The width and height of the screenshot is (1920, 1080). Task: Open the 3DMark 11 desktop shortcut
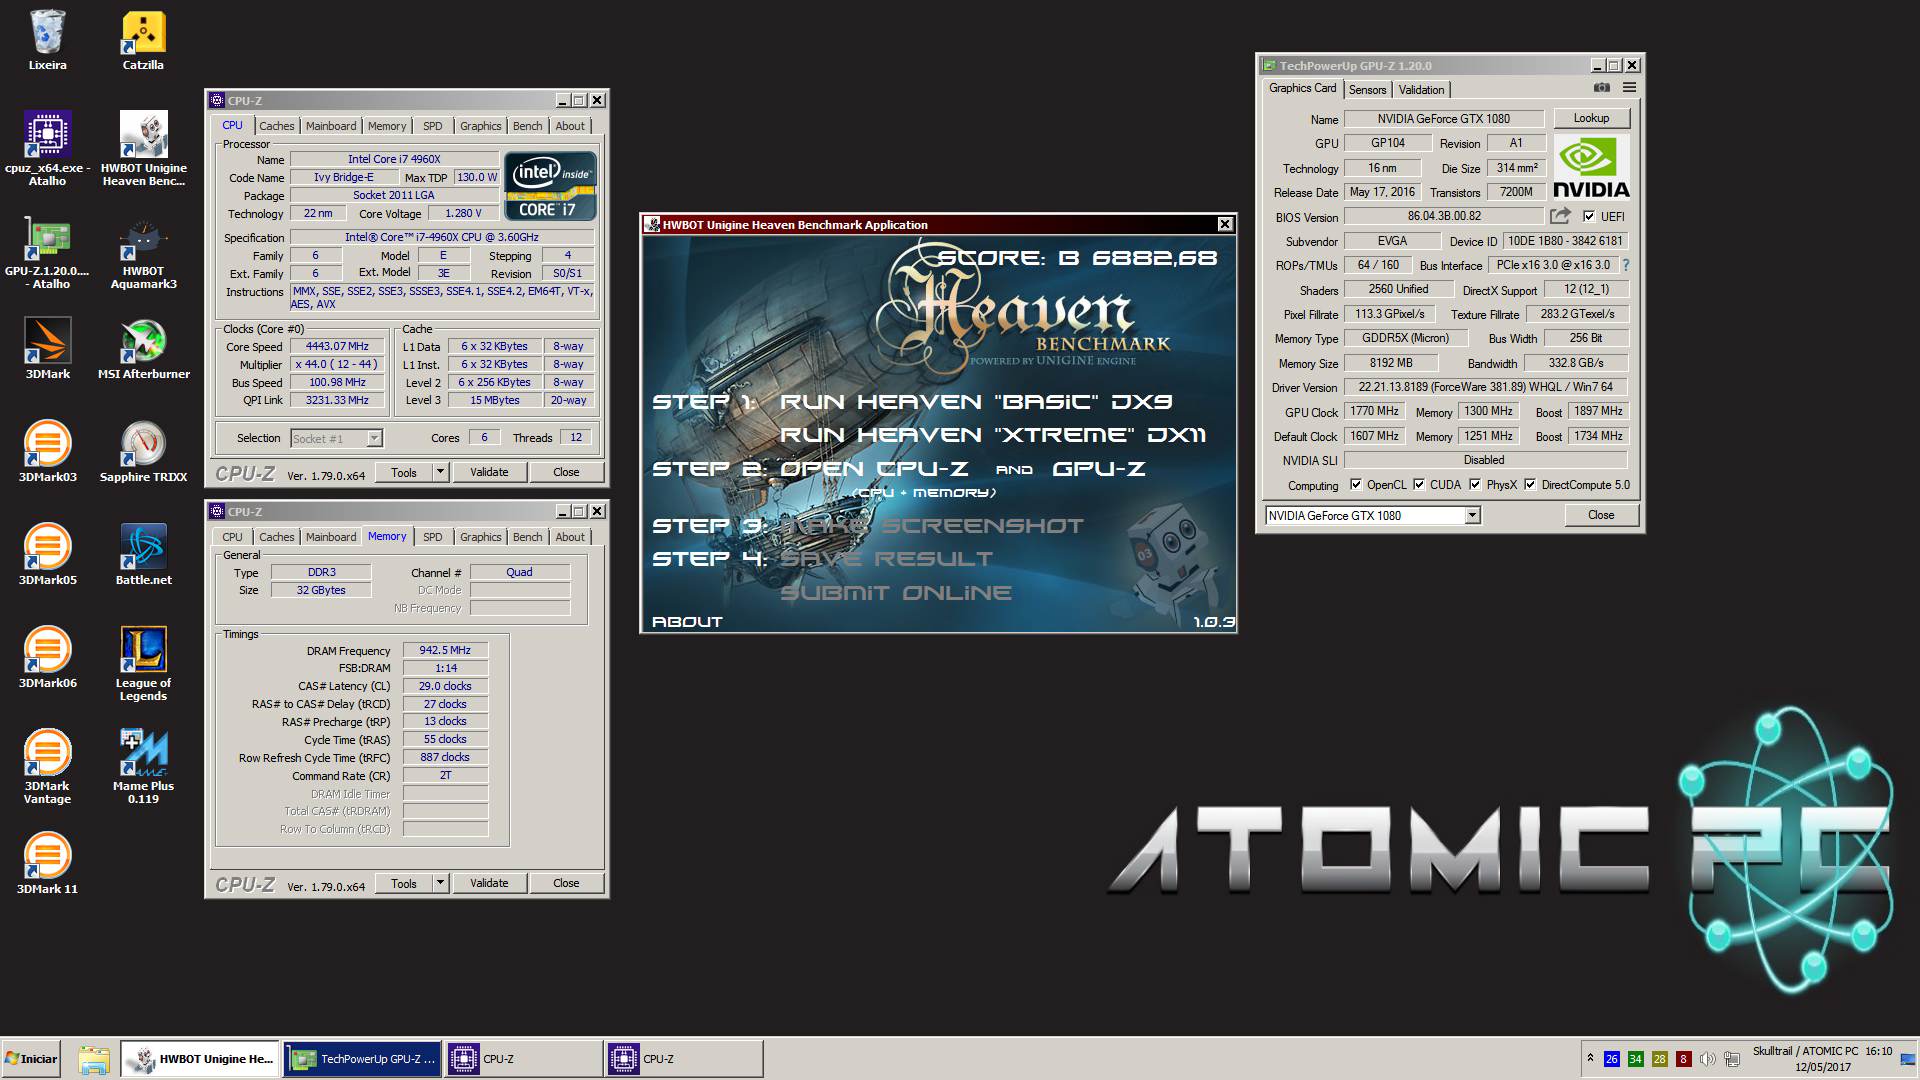click(47, 863)
